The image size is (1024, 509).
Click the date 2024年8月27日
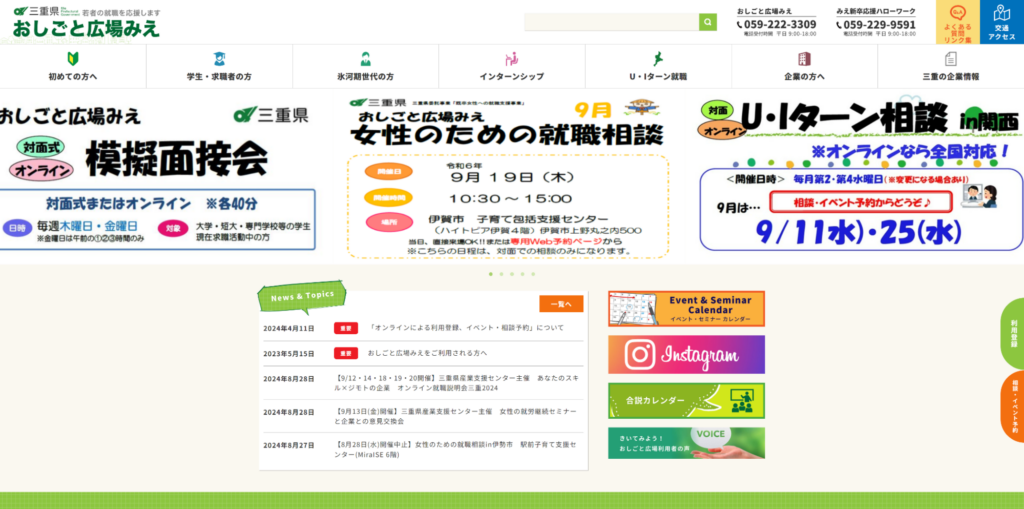pos(289,445)
